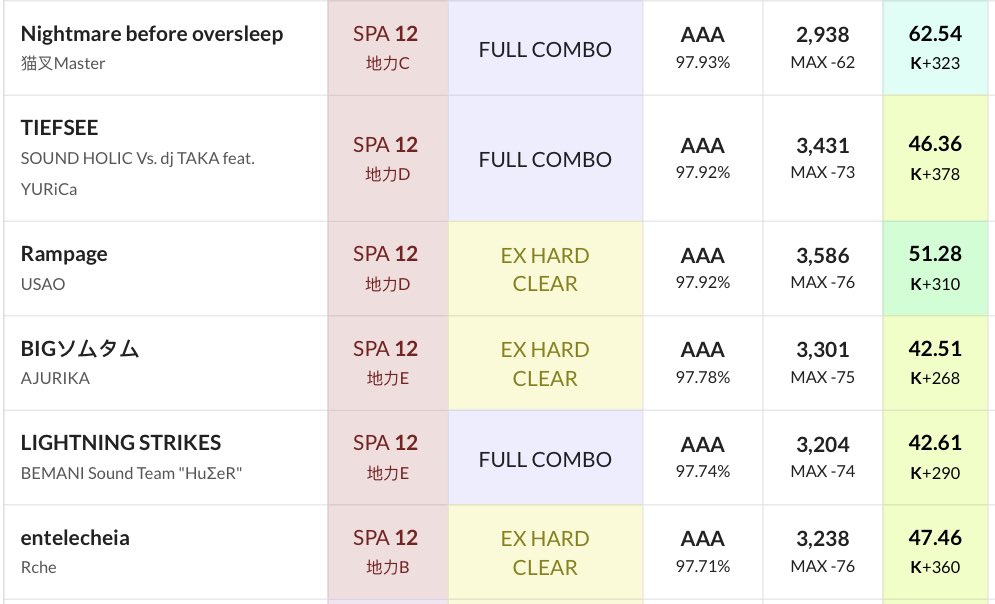Select the EX HARD CLEAR lamp for Rampage
This screenshot has height=604, width=995.
(x=545, y=269)
